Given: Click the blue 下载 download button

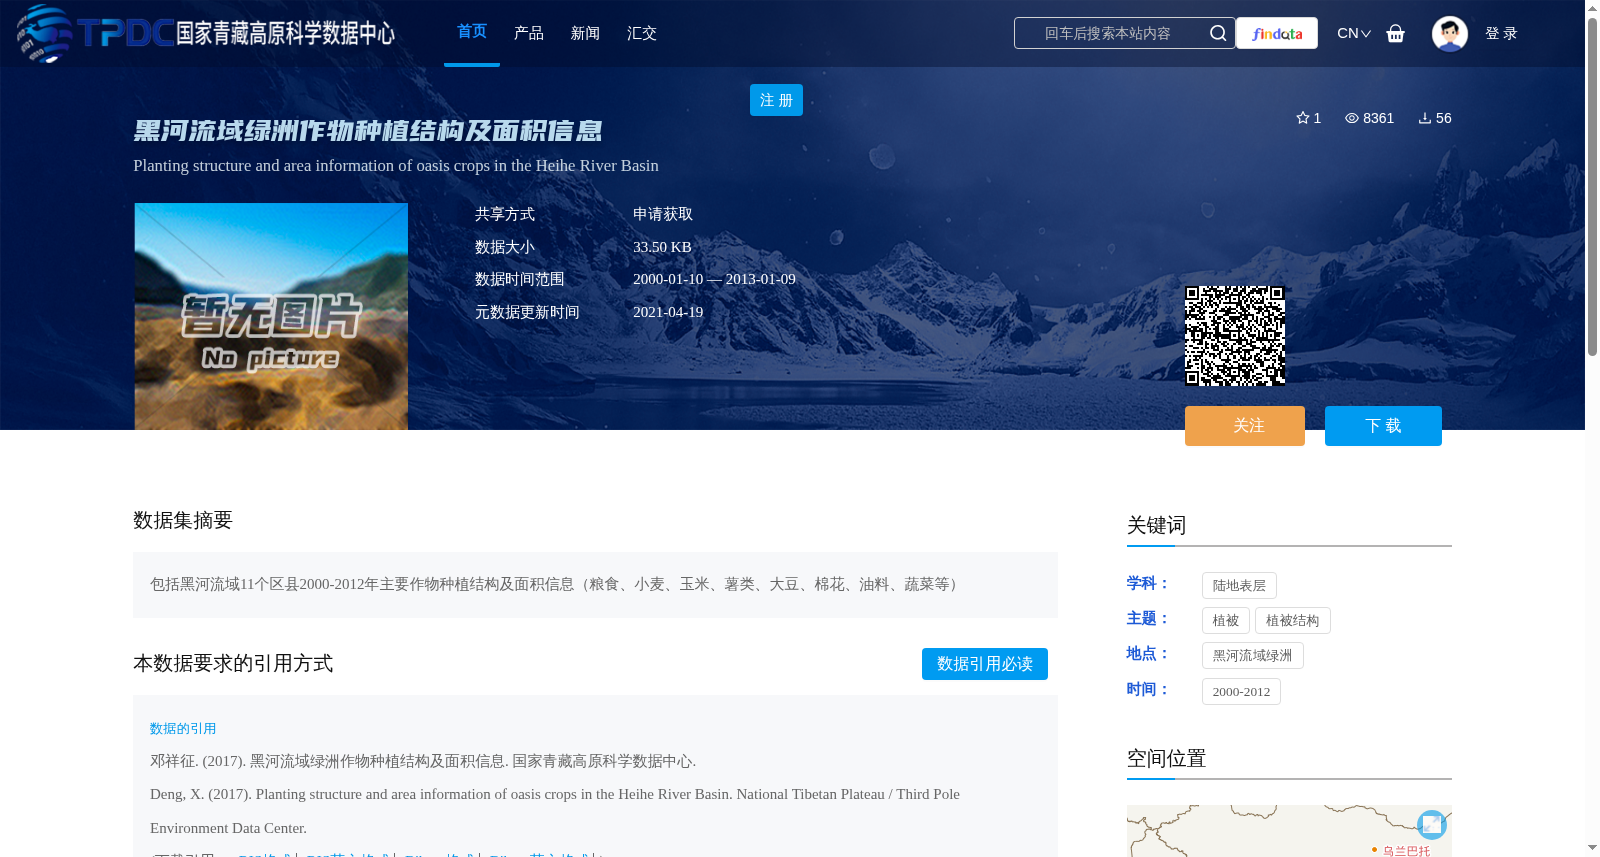Looking at the screenshot, I should click(1383, 426).
